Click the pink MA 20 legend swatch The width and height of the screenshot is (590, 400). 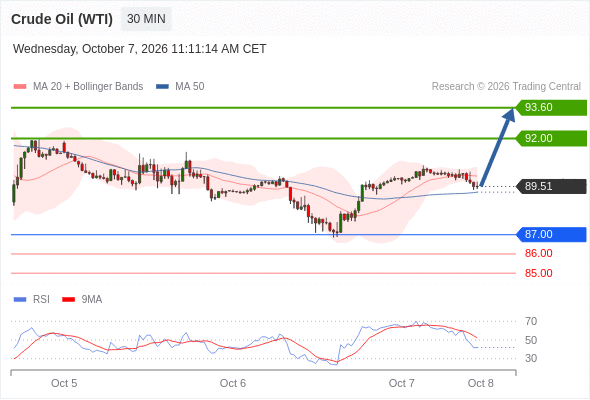pyautogui.click(x=20, y=87)
